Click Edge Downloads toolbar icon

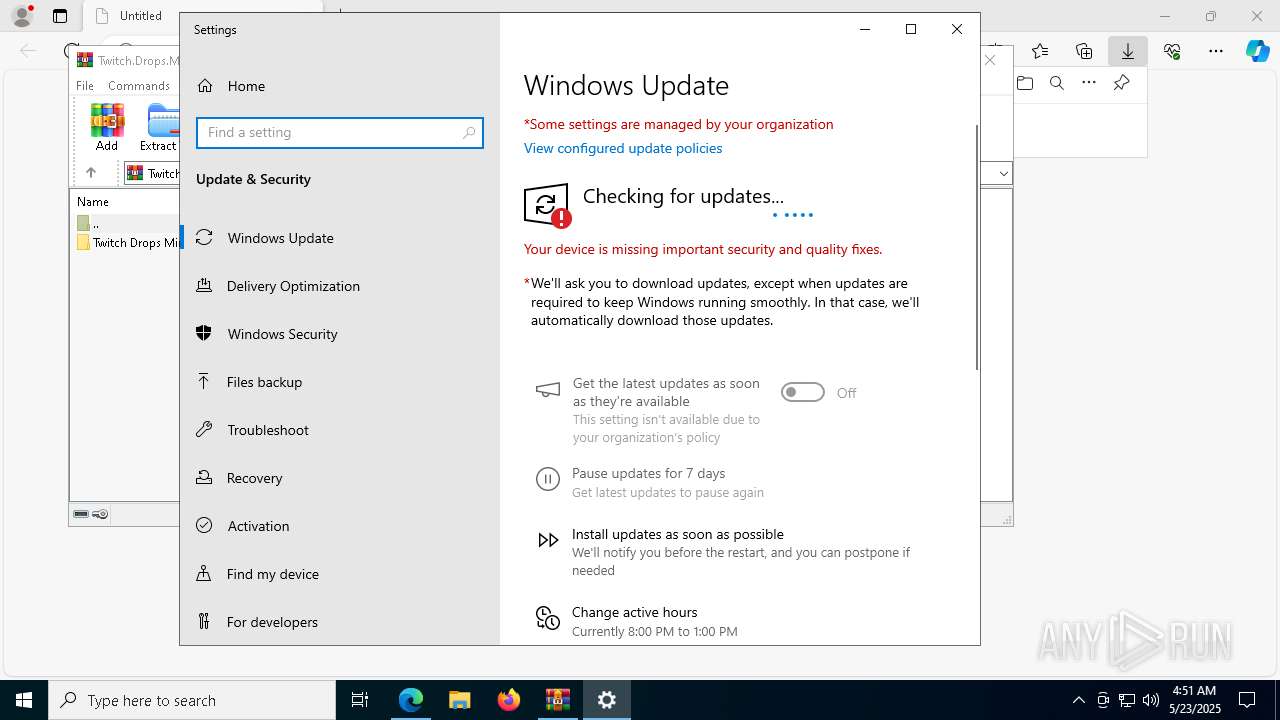coord(1128,51)
